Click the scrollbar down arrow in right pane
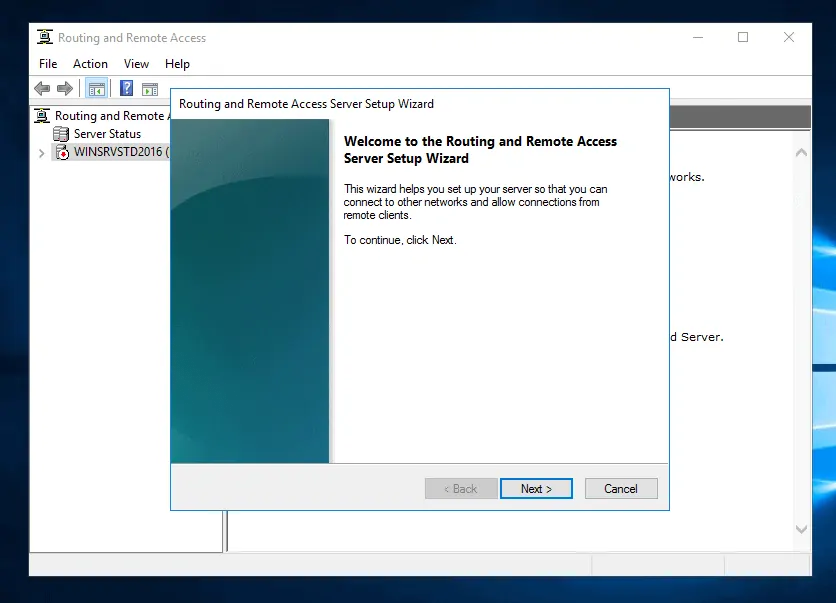 (801, 529)
